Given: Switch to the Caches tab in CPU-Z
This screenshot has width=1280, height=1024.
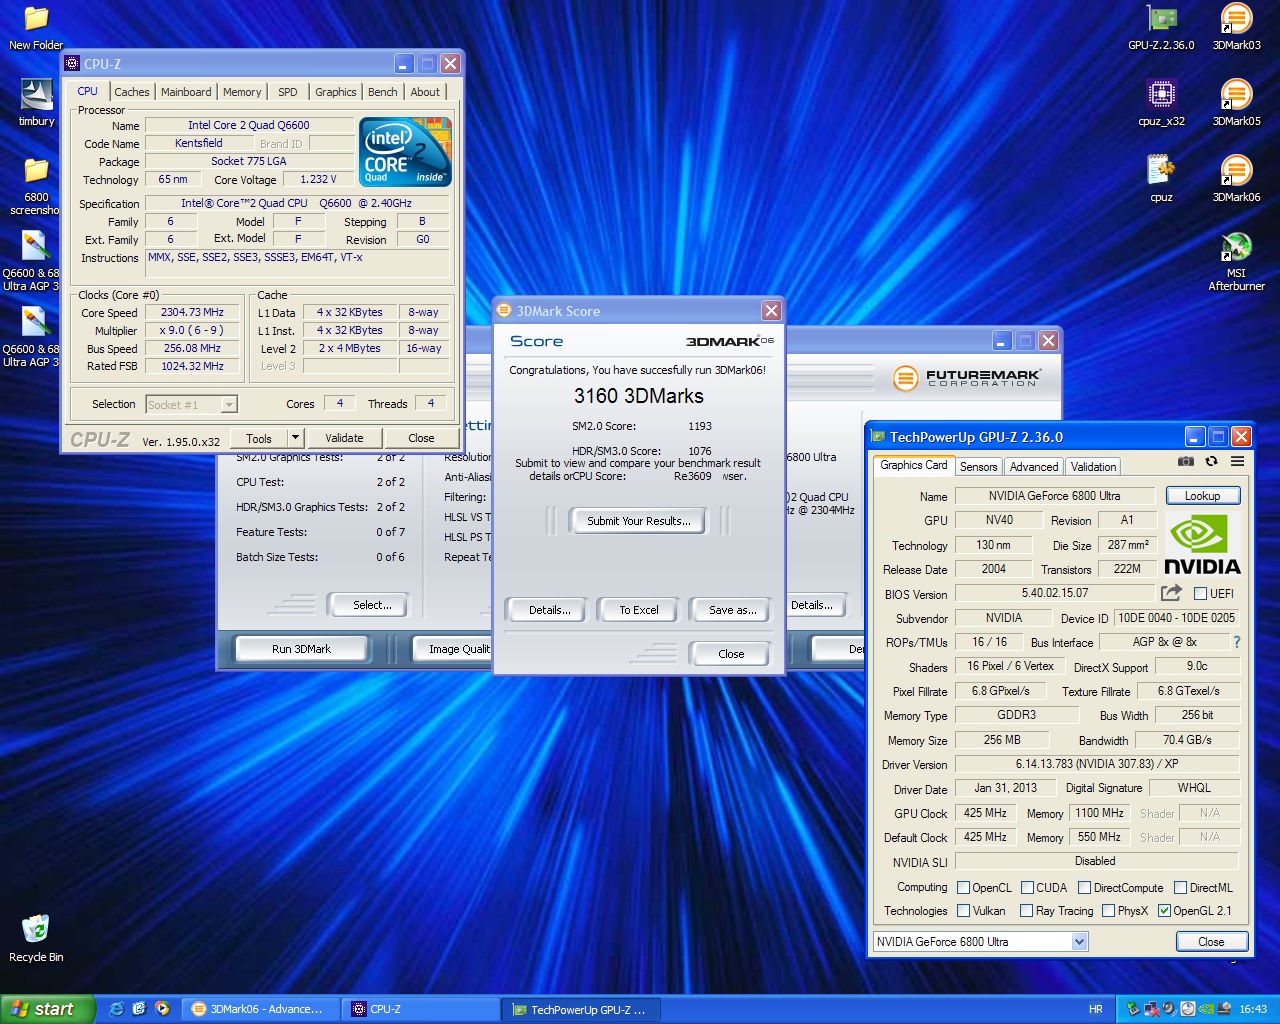Looking at the screenshot, I should point(131,92).
